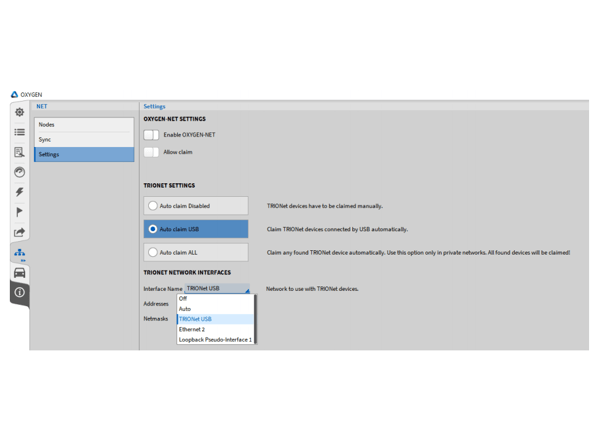Select Auto claim Disabled radio option

click(196, 206)
